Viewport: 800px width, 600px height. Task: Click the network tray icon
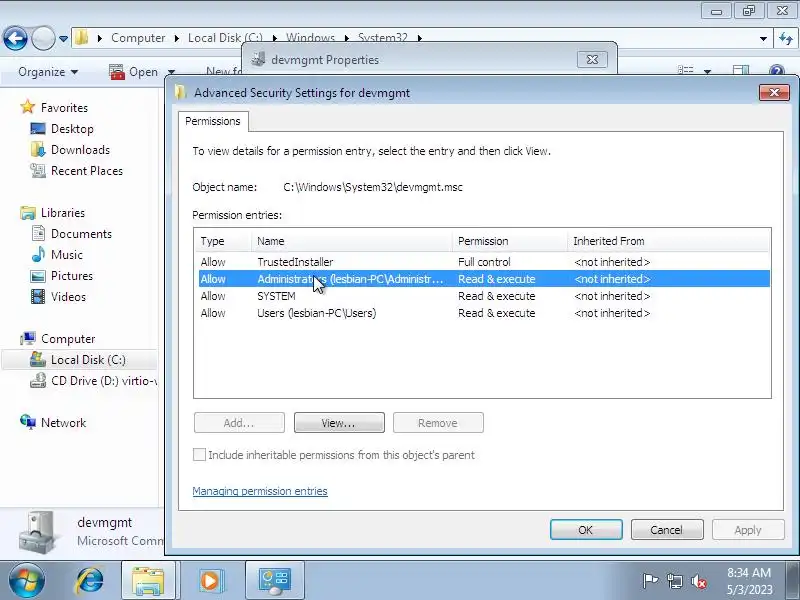(x=674, y=581)
